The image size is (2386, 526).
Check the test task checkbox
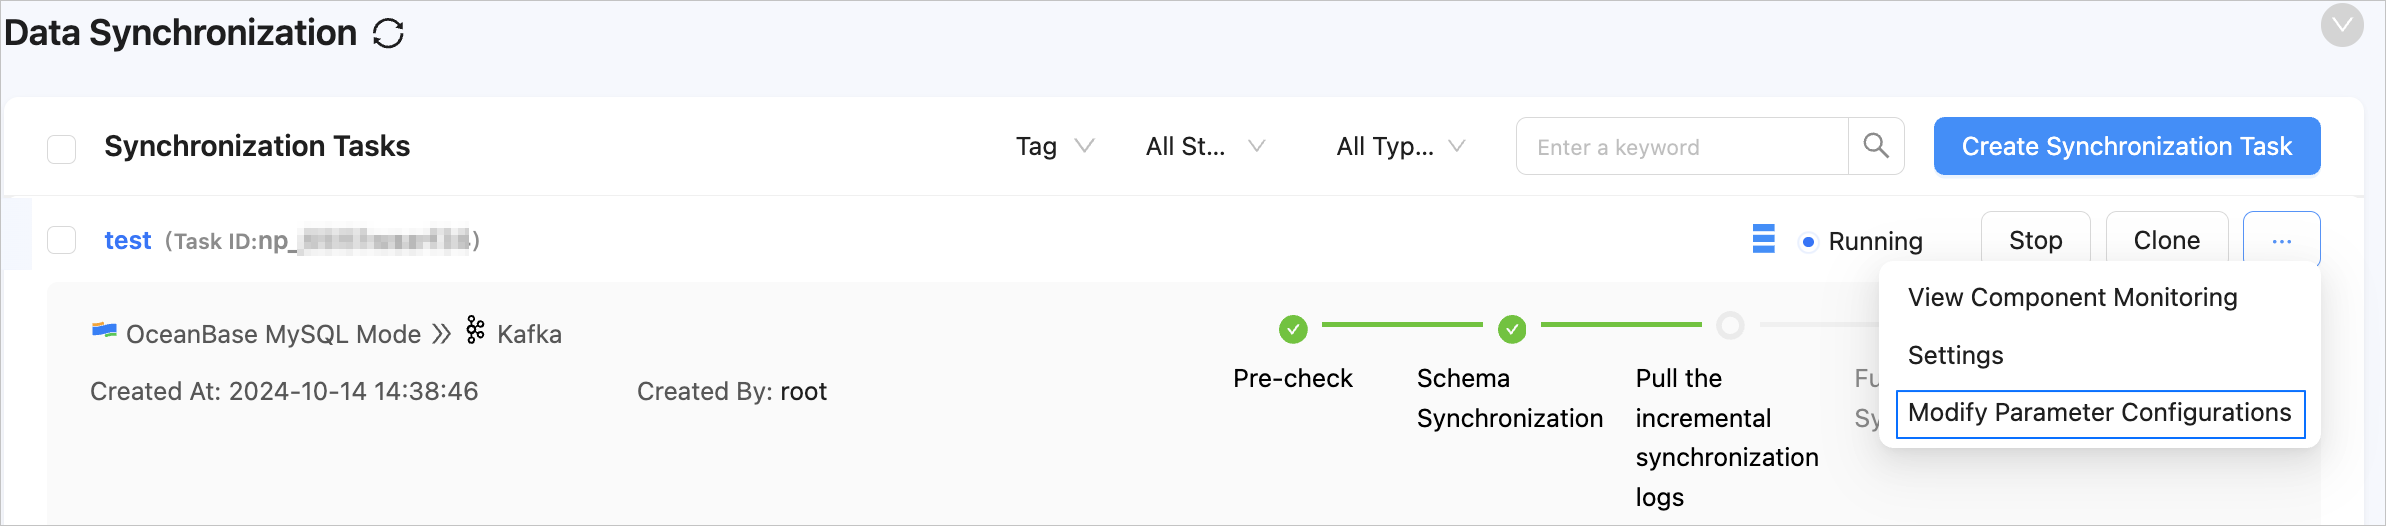click(62, 240)
